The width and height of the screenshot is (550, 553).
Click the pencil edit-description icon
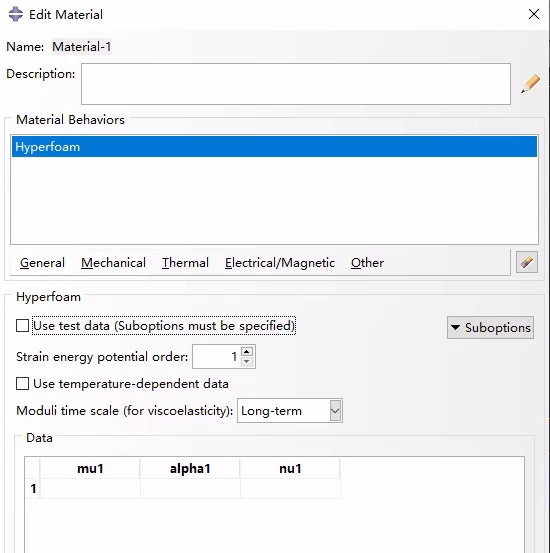(531, 84)
